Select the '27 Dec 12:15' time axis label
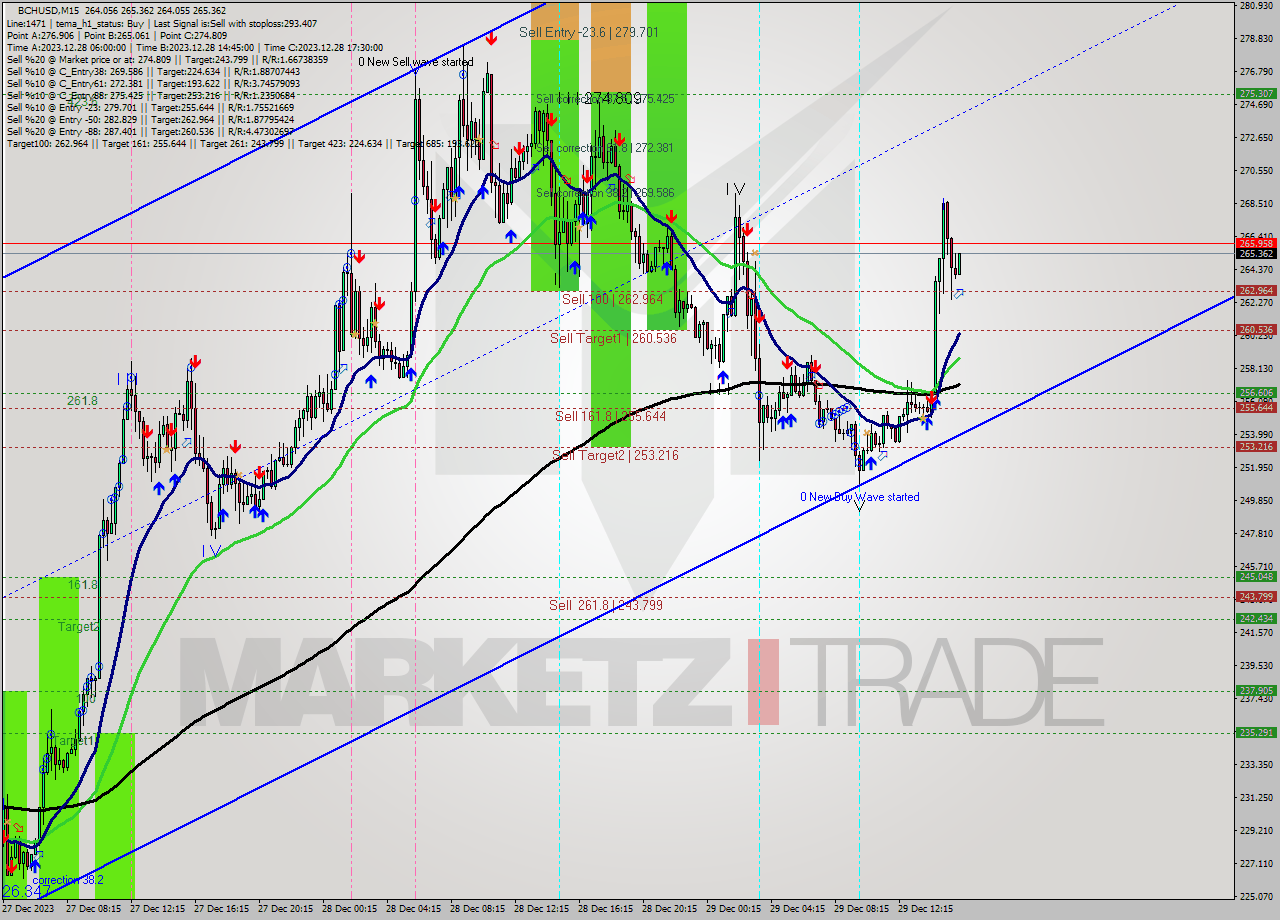 pos(157,909)
